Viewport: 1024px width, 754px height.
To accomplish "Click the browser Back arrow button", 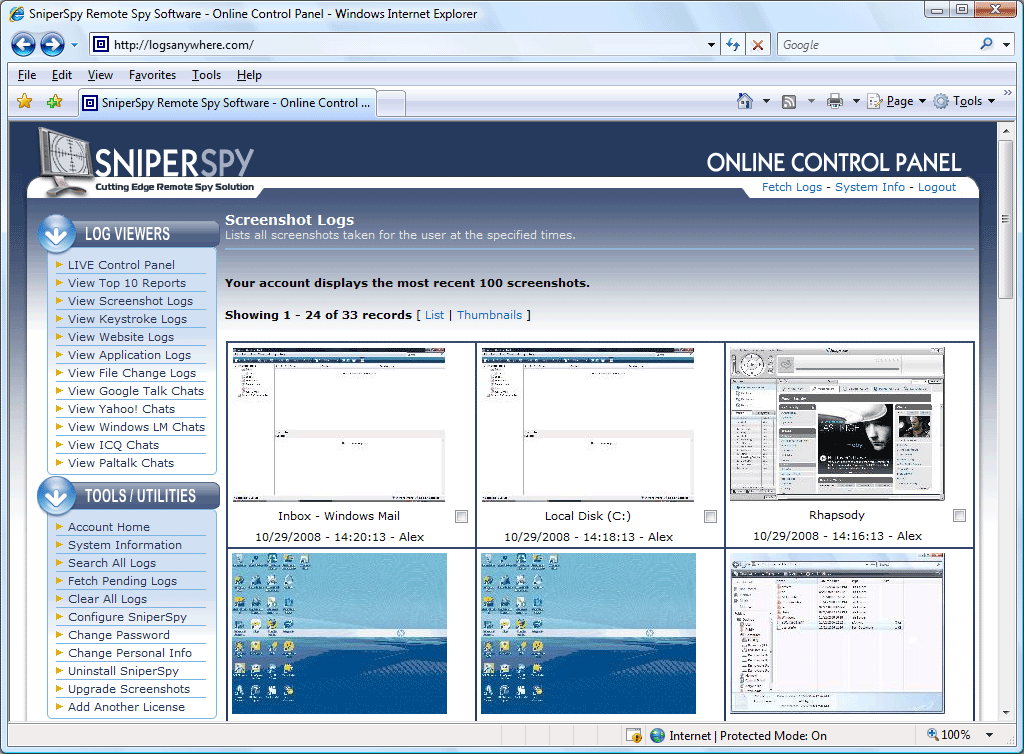I will tap(24, 44).
